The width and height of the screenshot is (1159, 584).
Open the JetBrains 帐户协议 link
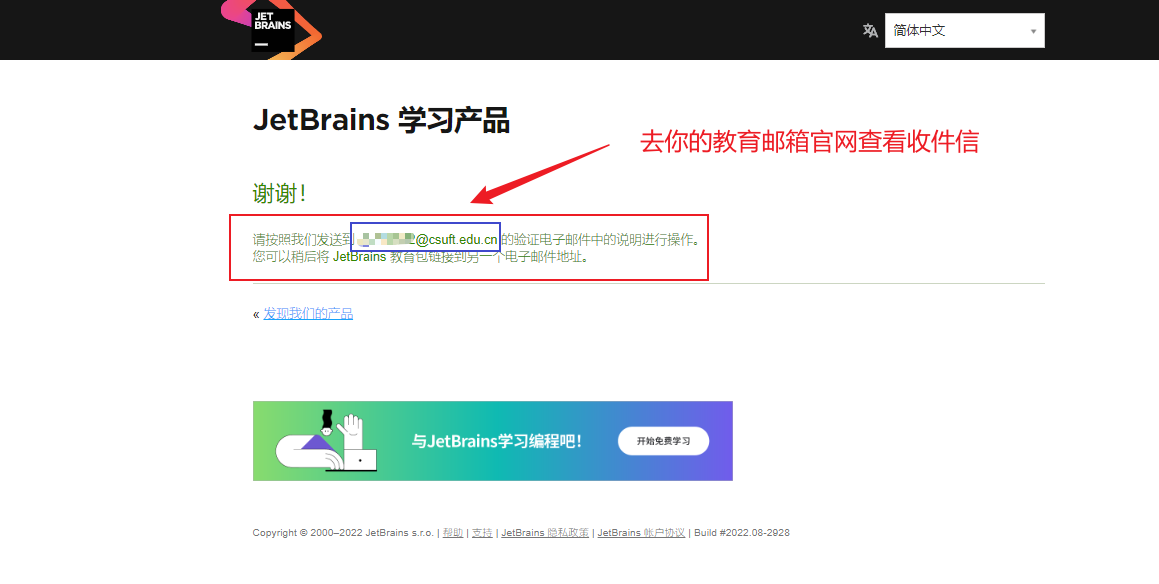tap(641, 533)
